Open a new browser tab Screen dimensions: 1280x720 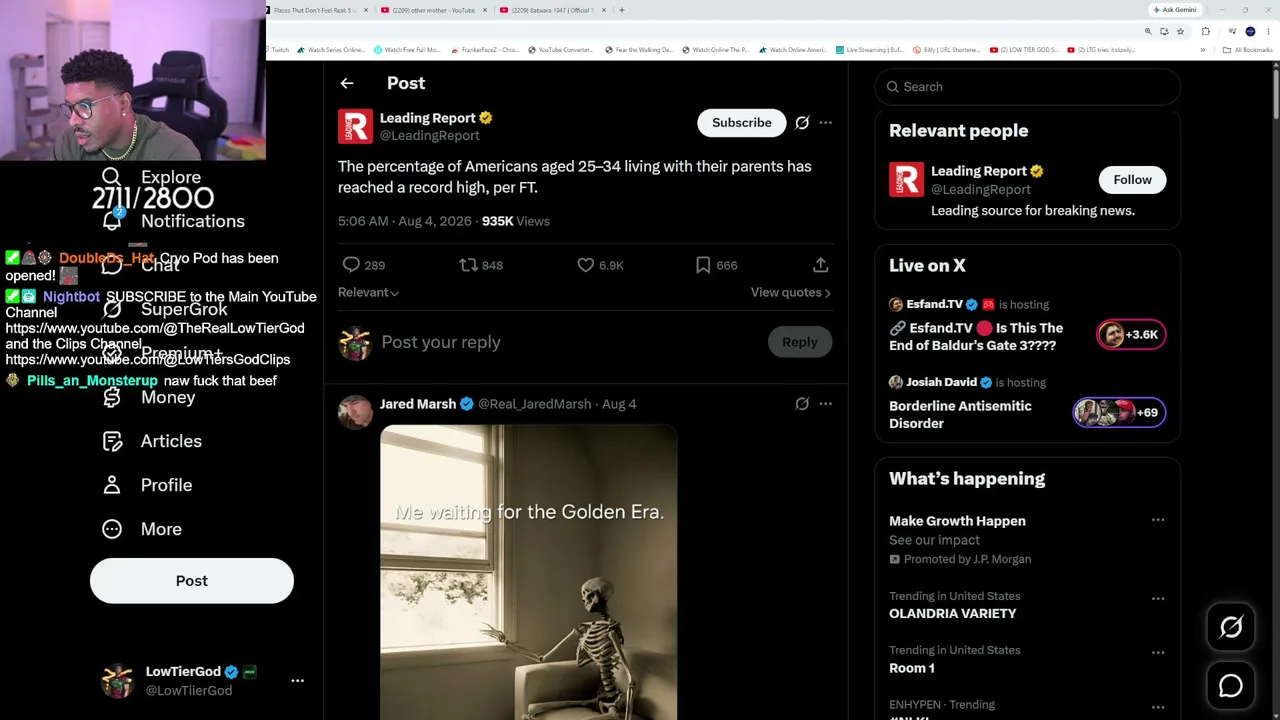pos(622,10)
